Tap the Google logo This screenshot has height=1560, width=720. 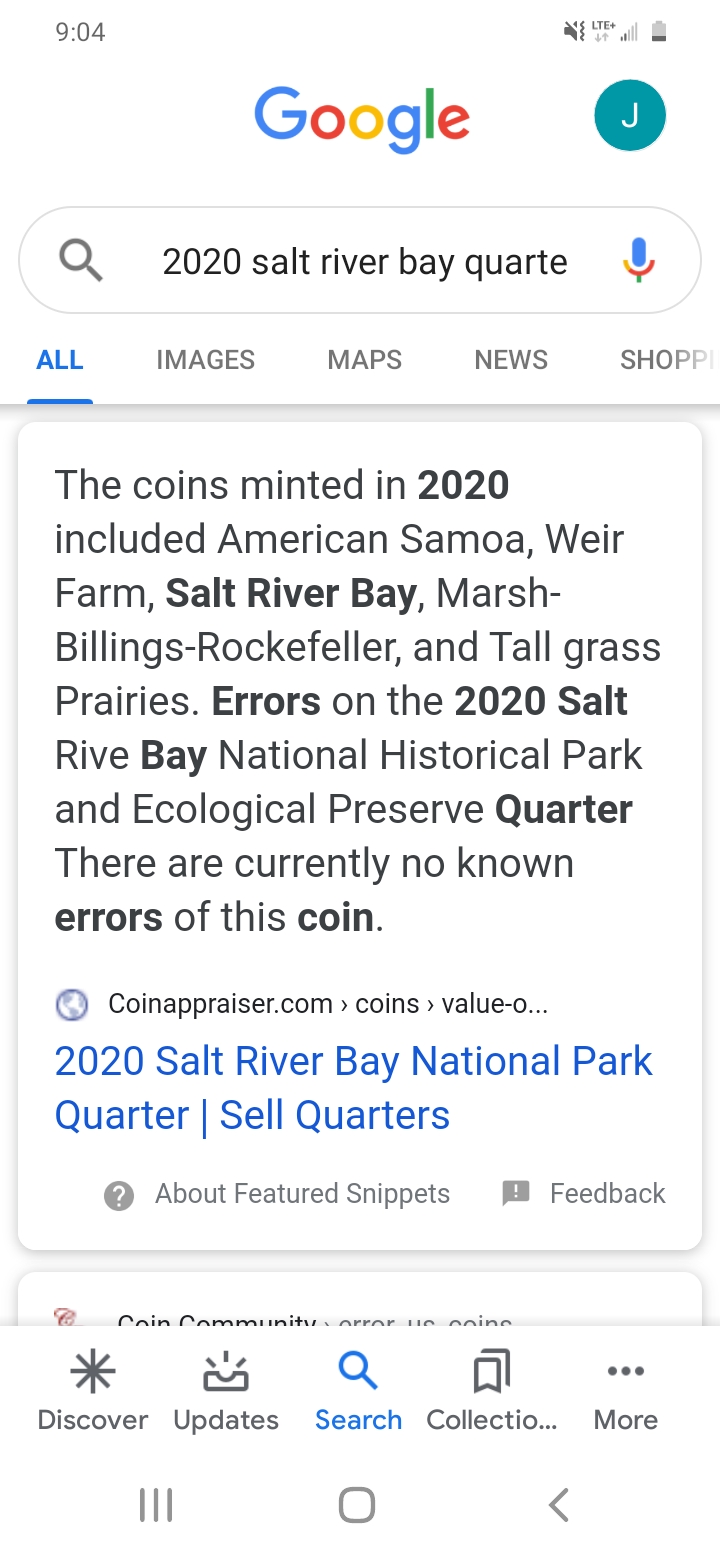coord(362,118)
